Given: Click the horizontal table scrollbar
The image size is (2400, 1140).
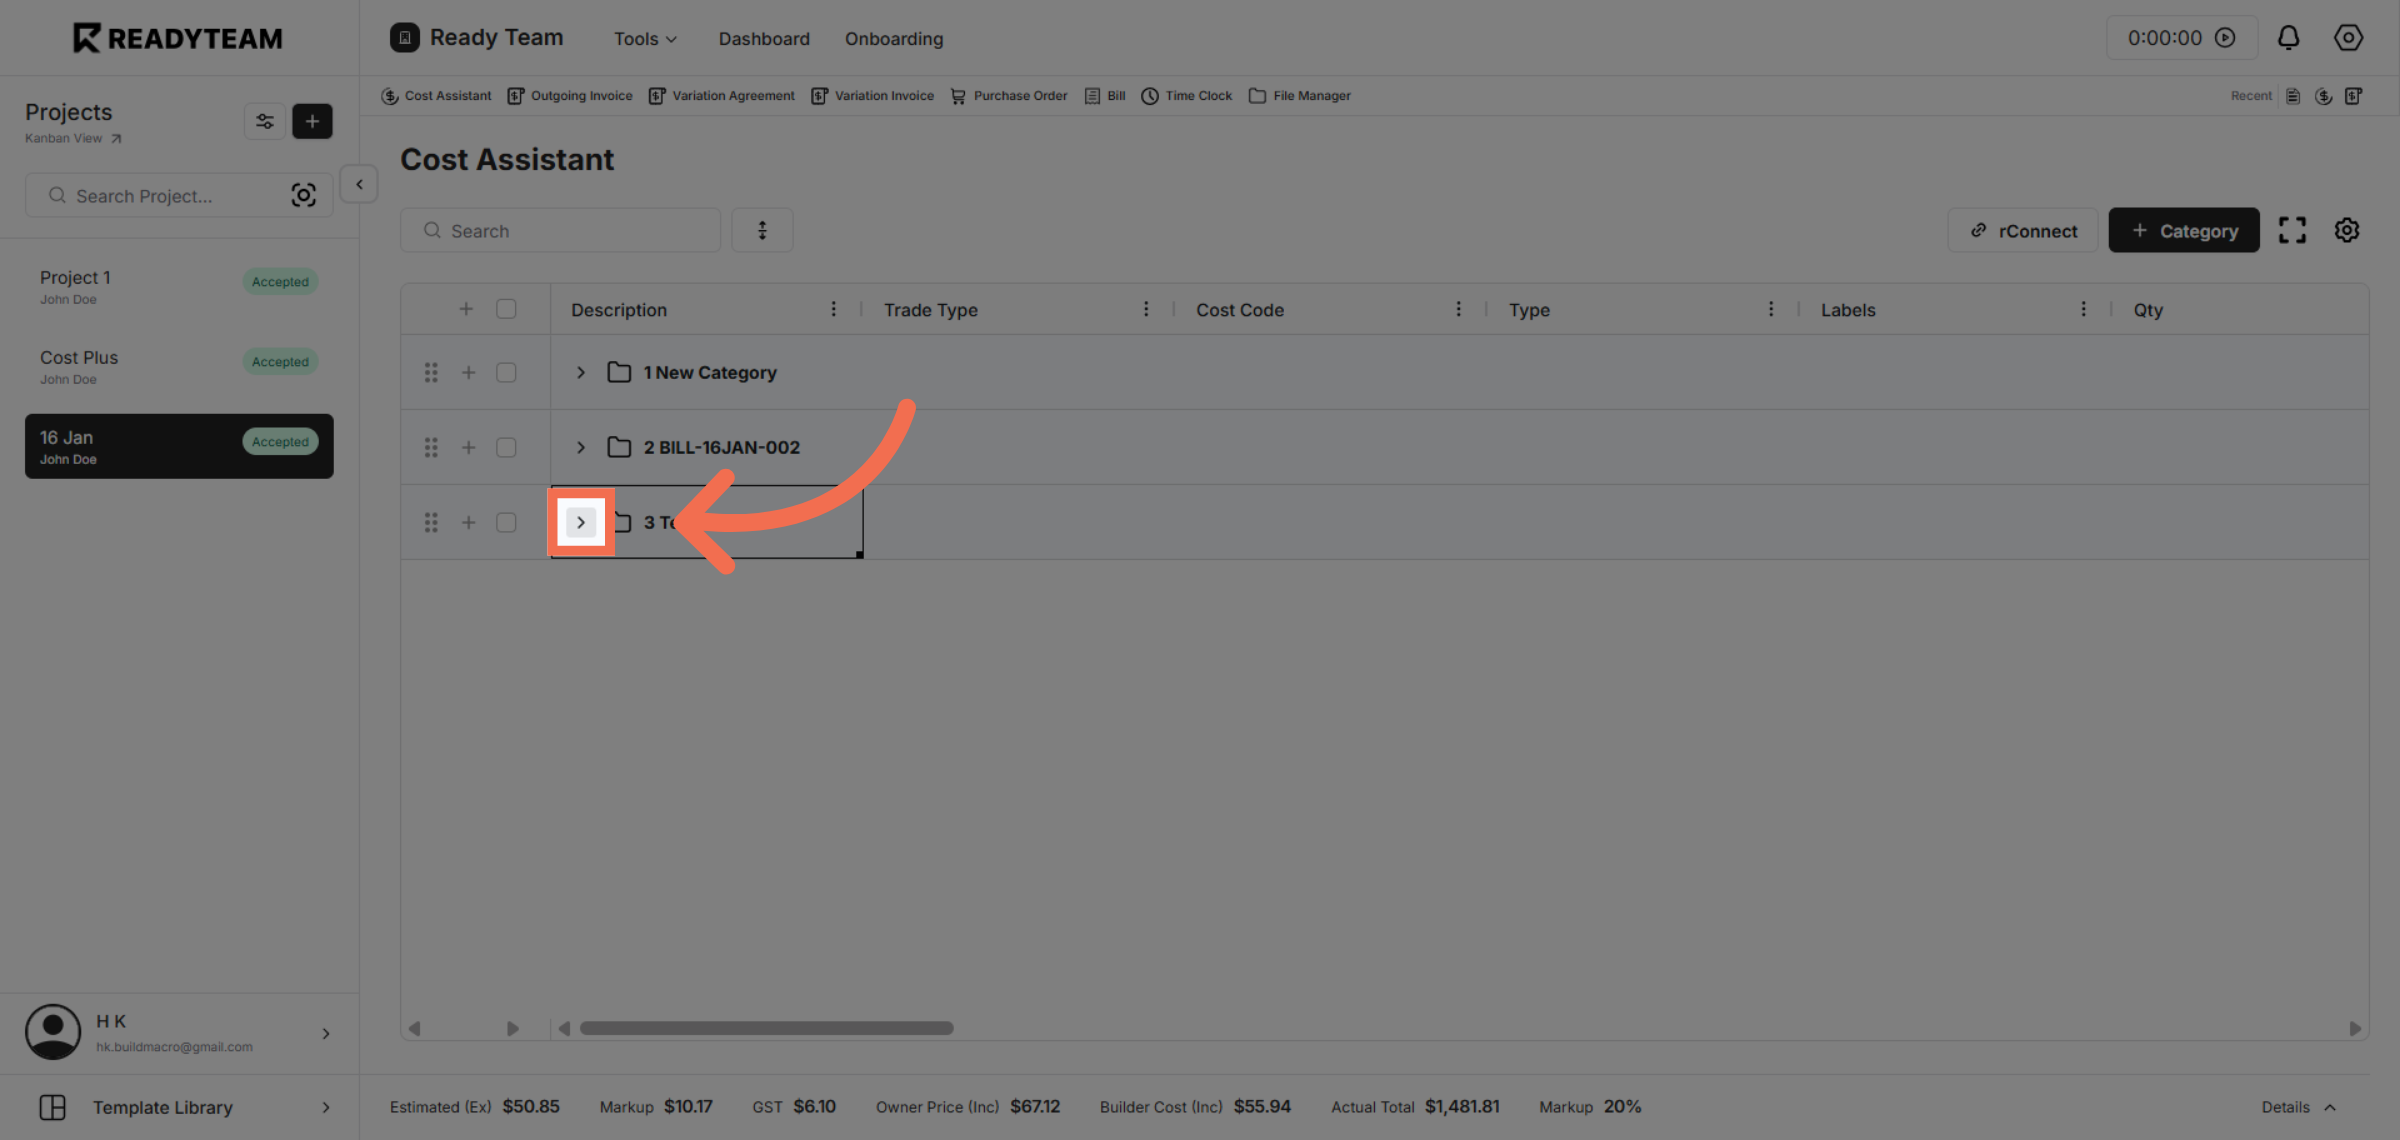Looking at the screenshot, I should click(766, 1027).
